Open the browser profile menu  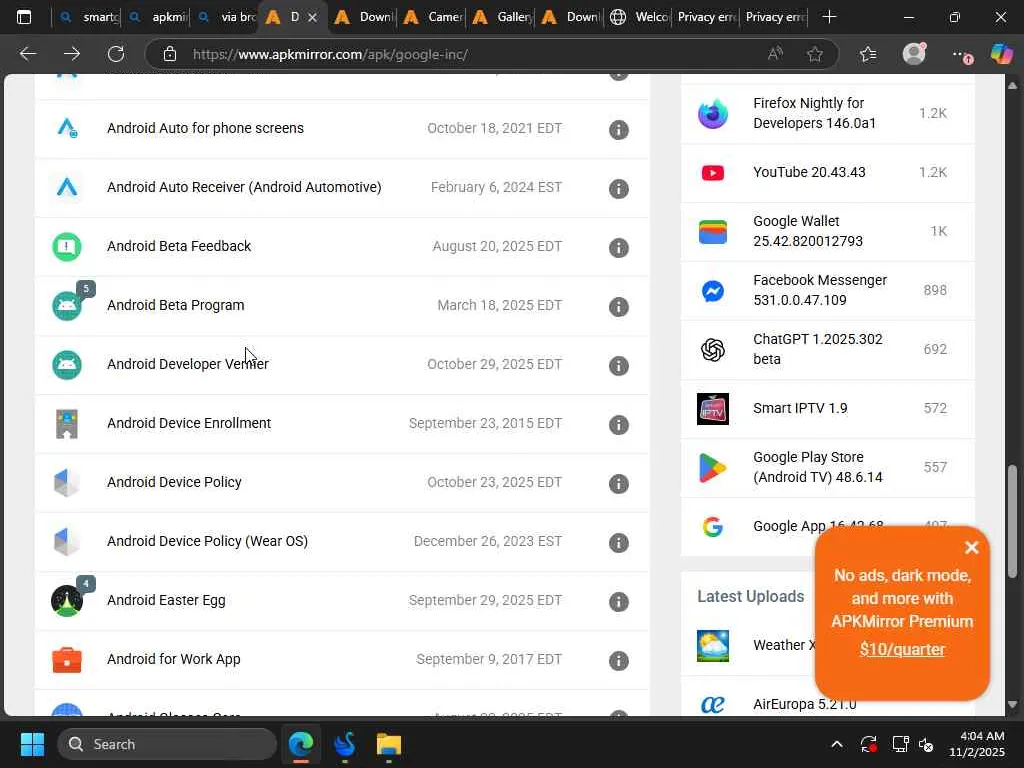[914, 54]
